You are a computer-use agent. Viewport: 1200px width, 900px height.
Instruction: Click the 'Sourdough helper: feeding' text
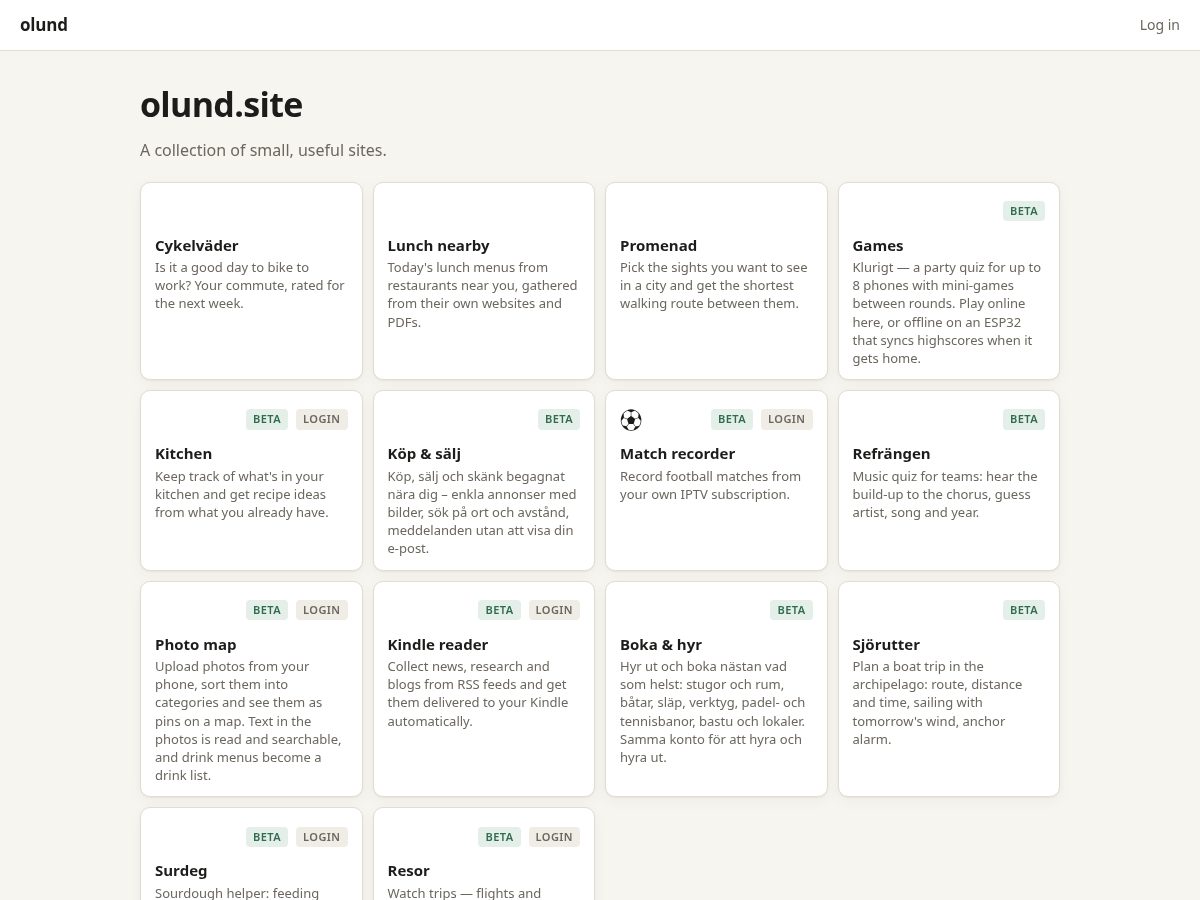[x=237, y=893]
